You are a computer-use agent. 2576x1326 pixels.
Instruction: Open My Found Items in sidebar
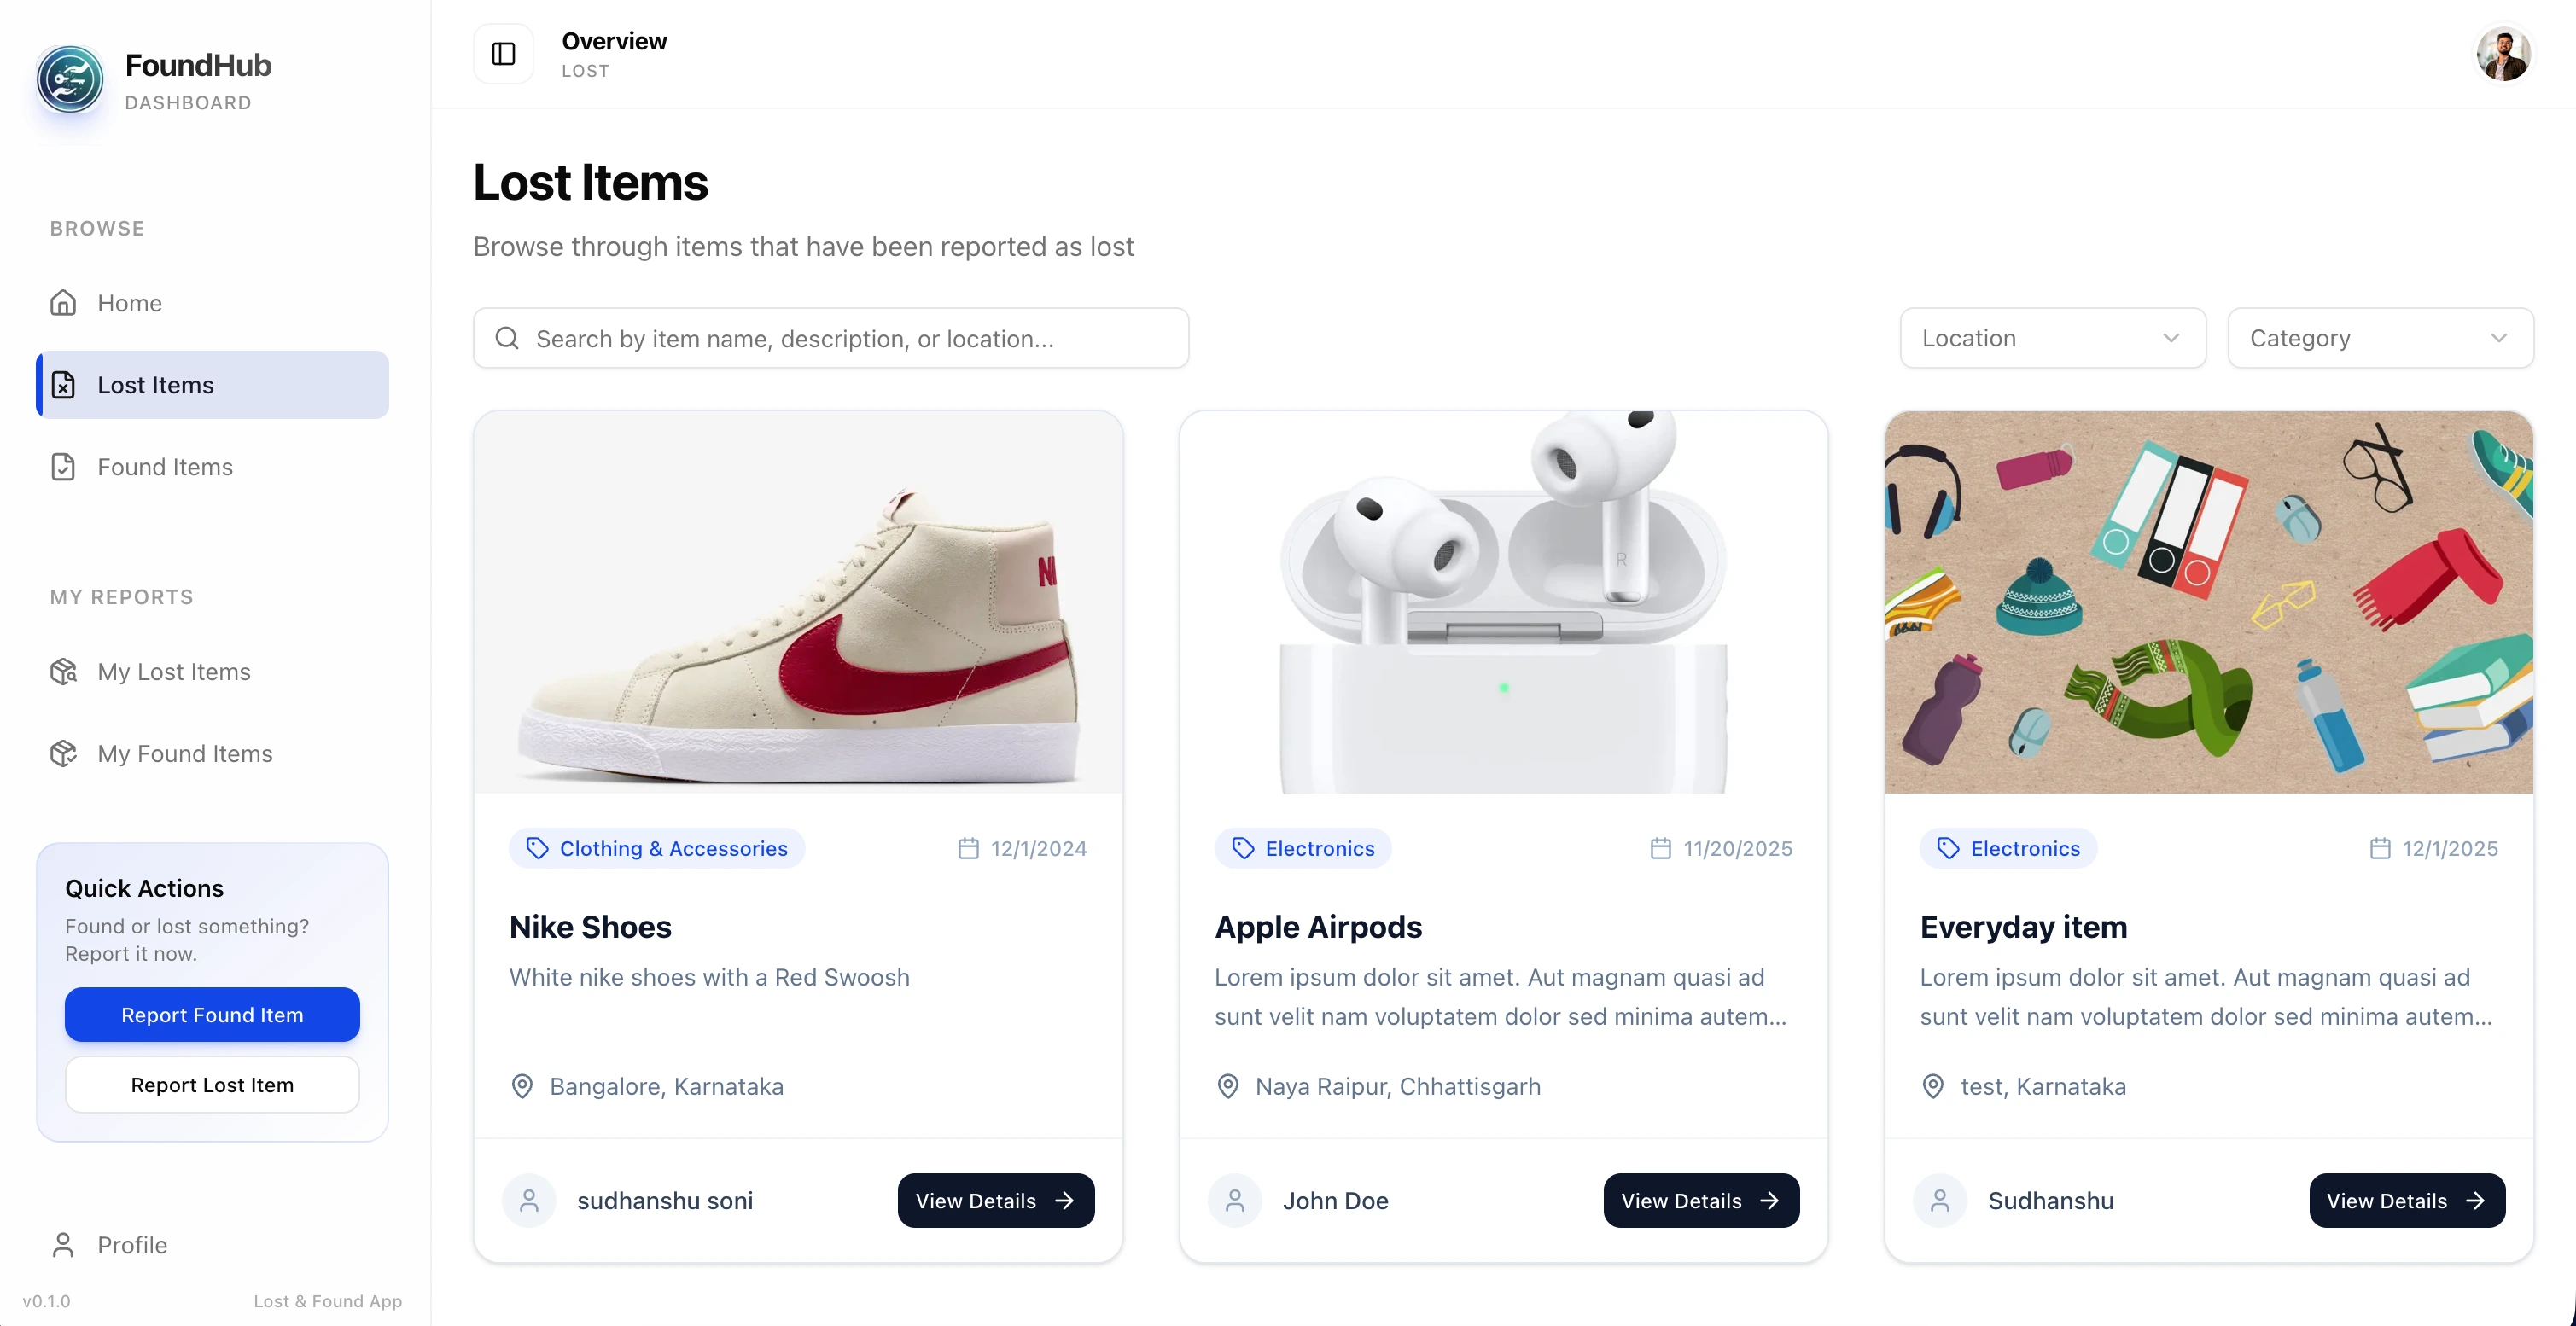point(185,754)
